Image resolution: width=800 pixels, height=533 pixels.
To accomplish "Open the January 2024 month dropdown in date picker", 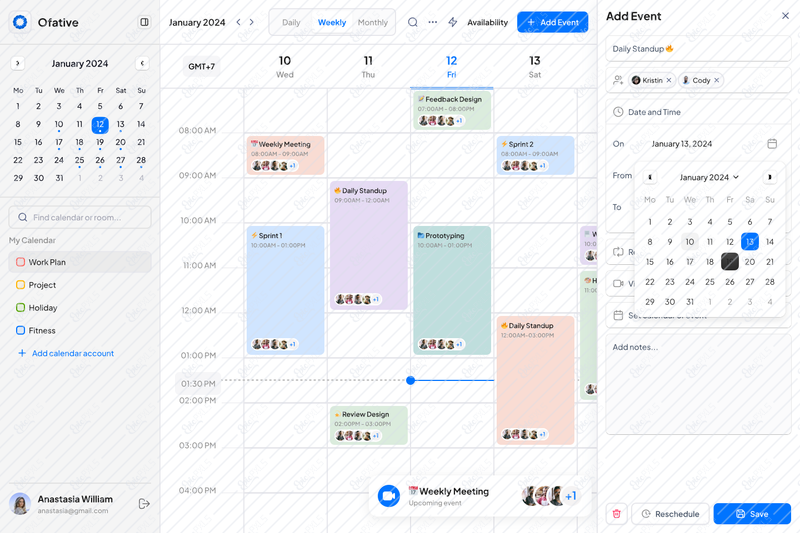I will pos(709,177).
